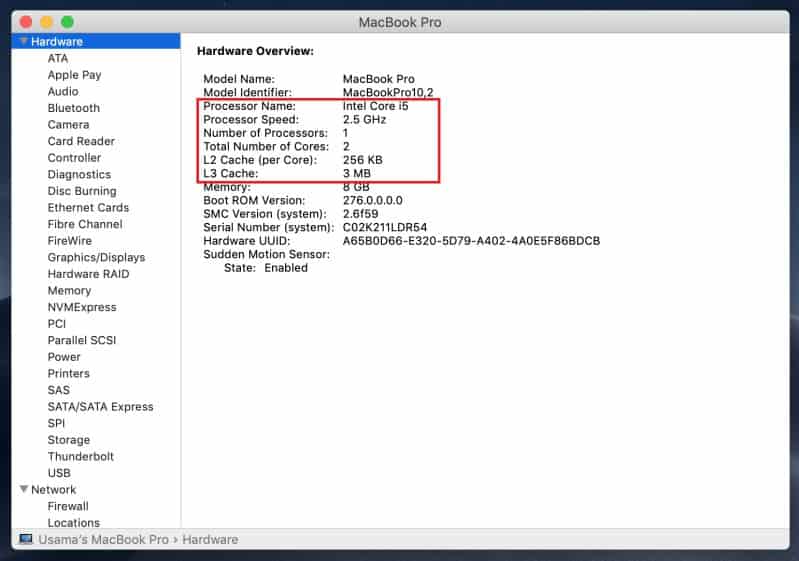Open the Power section

coord(64,357)
